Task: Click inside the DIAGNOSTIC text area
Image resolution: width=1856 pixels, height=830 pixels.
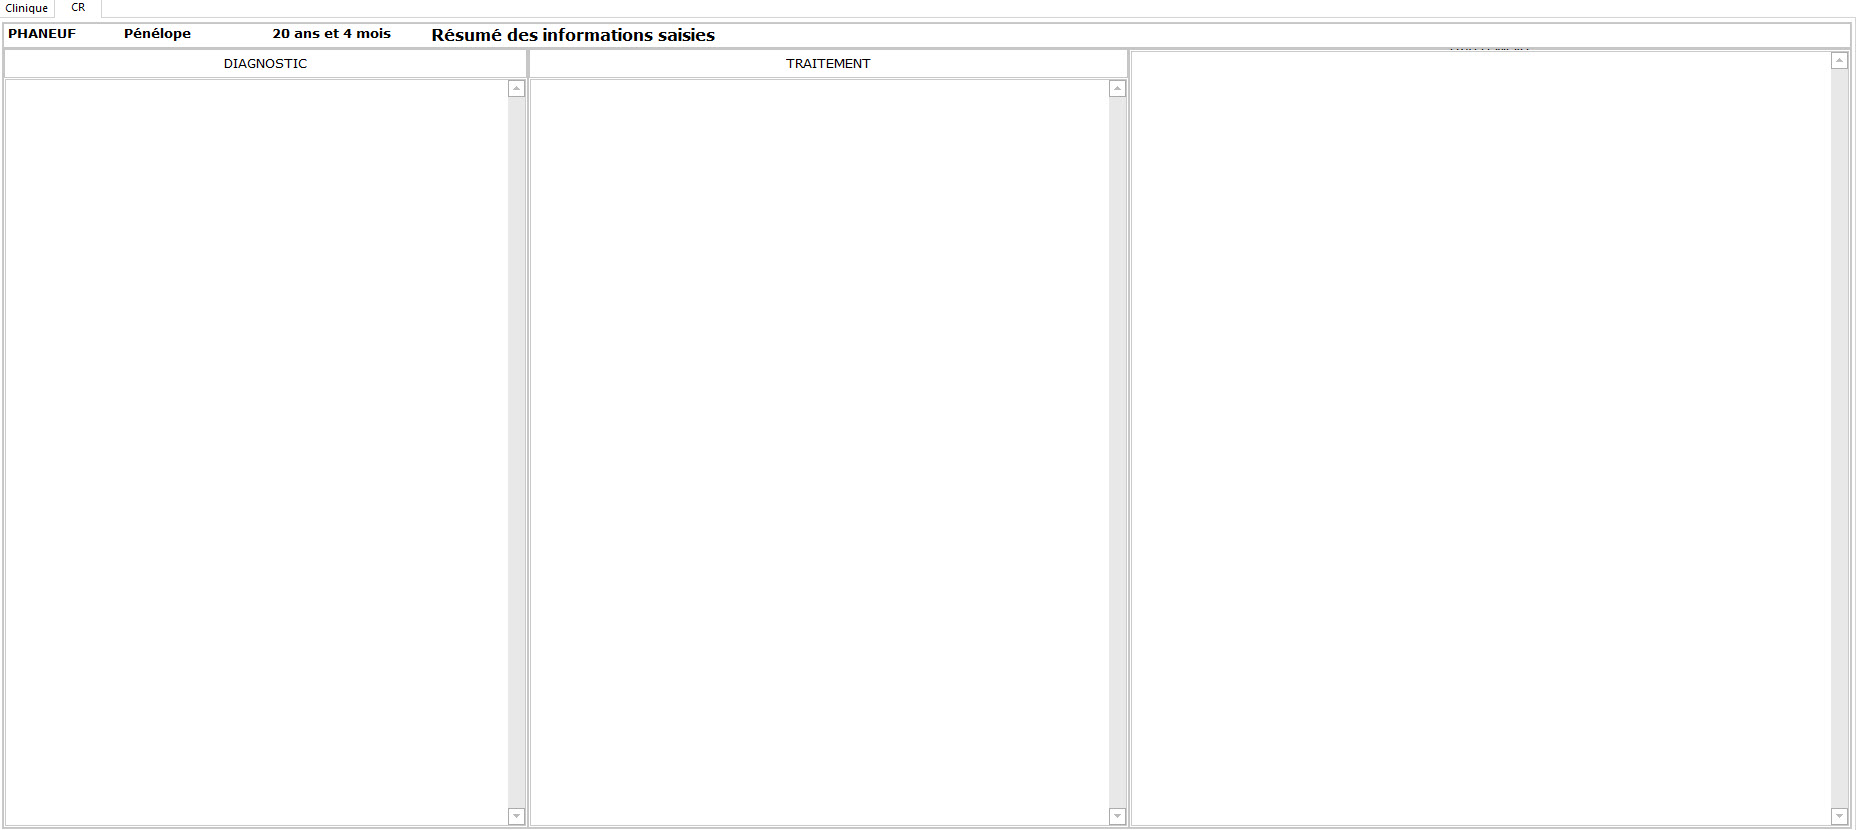Action: [x=257, y=452]
